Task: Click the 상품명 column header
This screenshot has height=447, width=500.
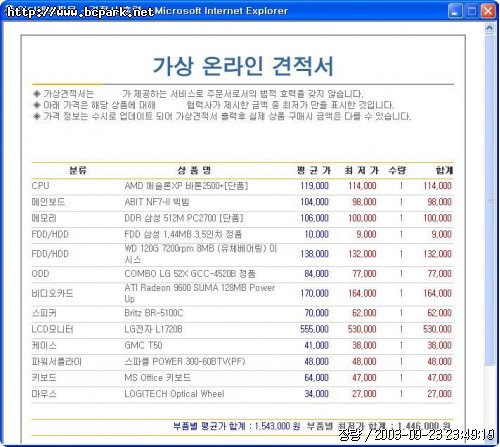Action: click(194, 170)
